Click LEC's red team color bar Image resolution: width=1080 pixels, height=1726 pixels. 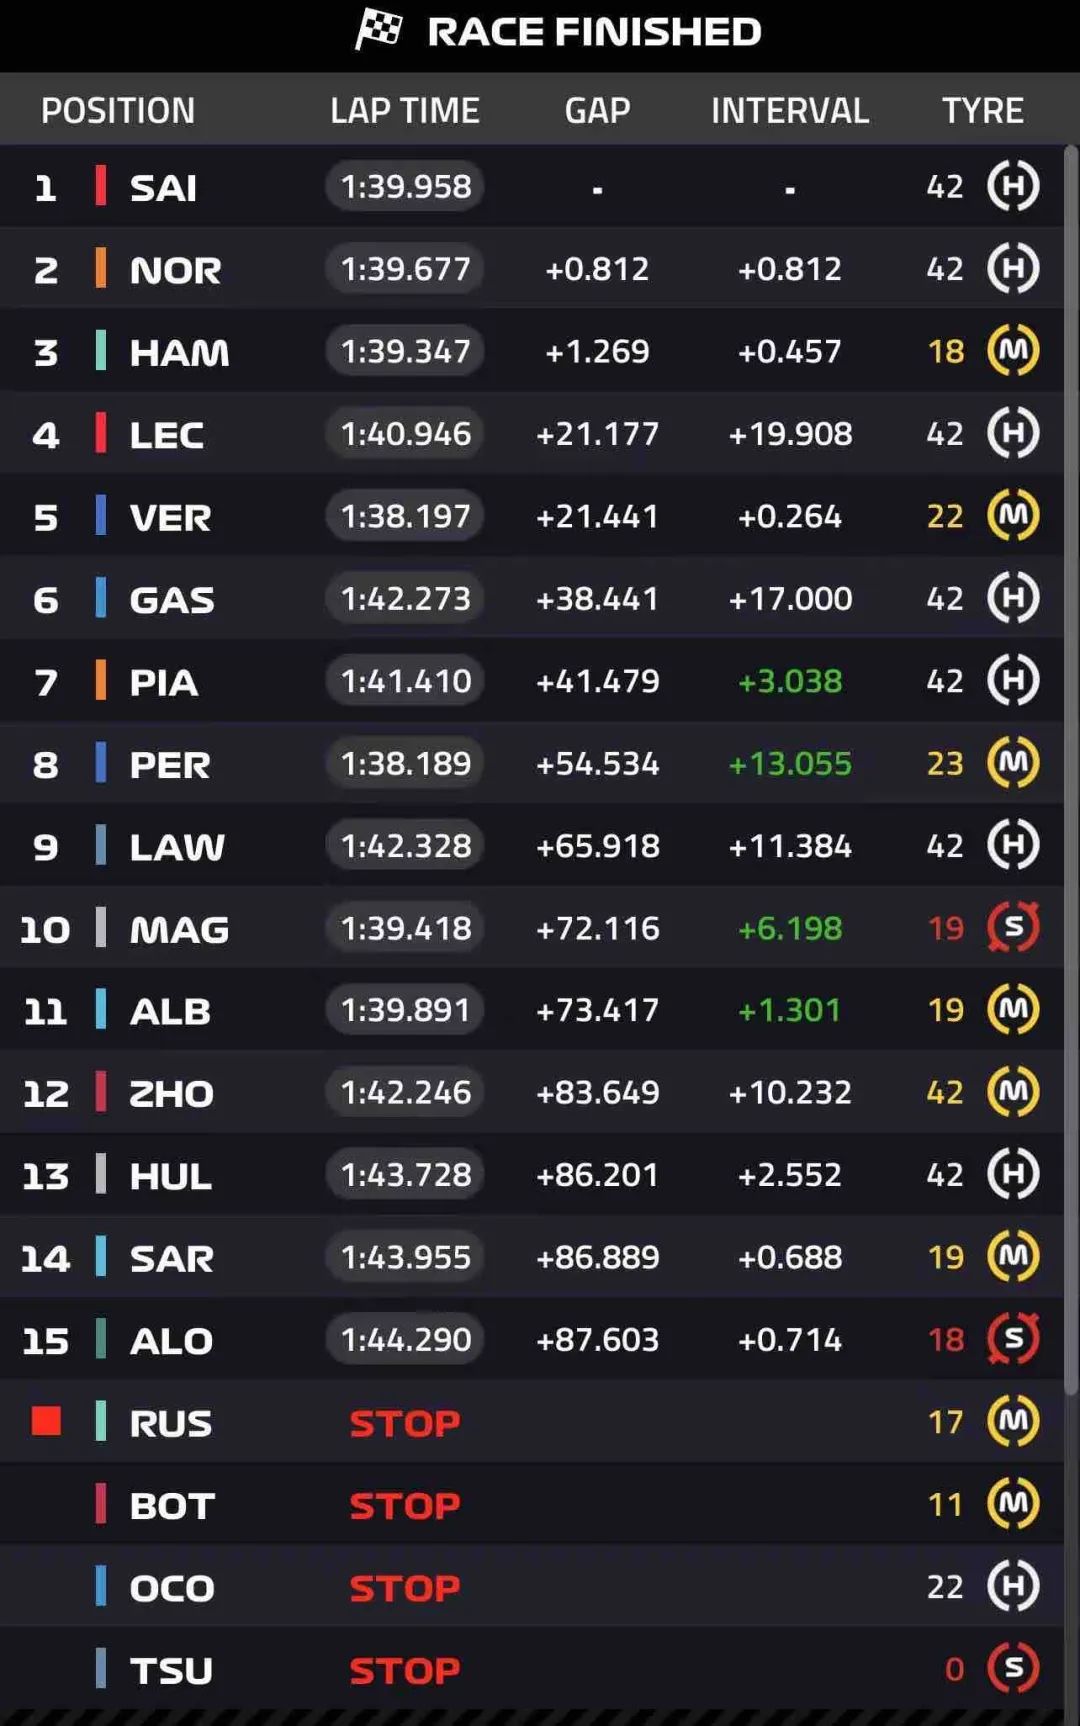click(x=100, y=434)
